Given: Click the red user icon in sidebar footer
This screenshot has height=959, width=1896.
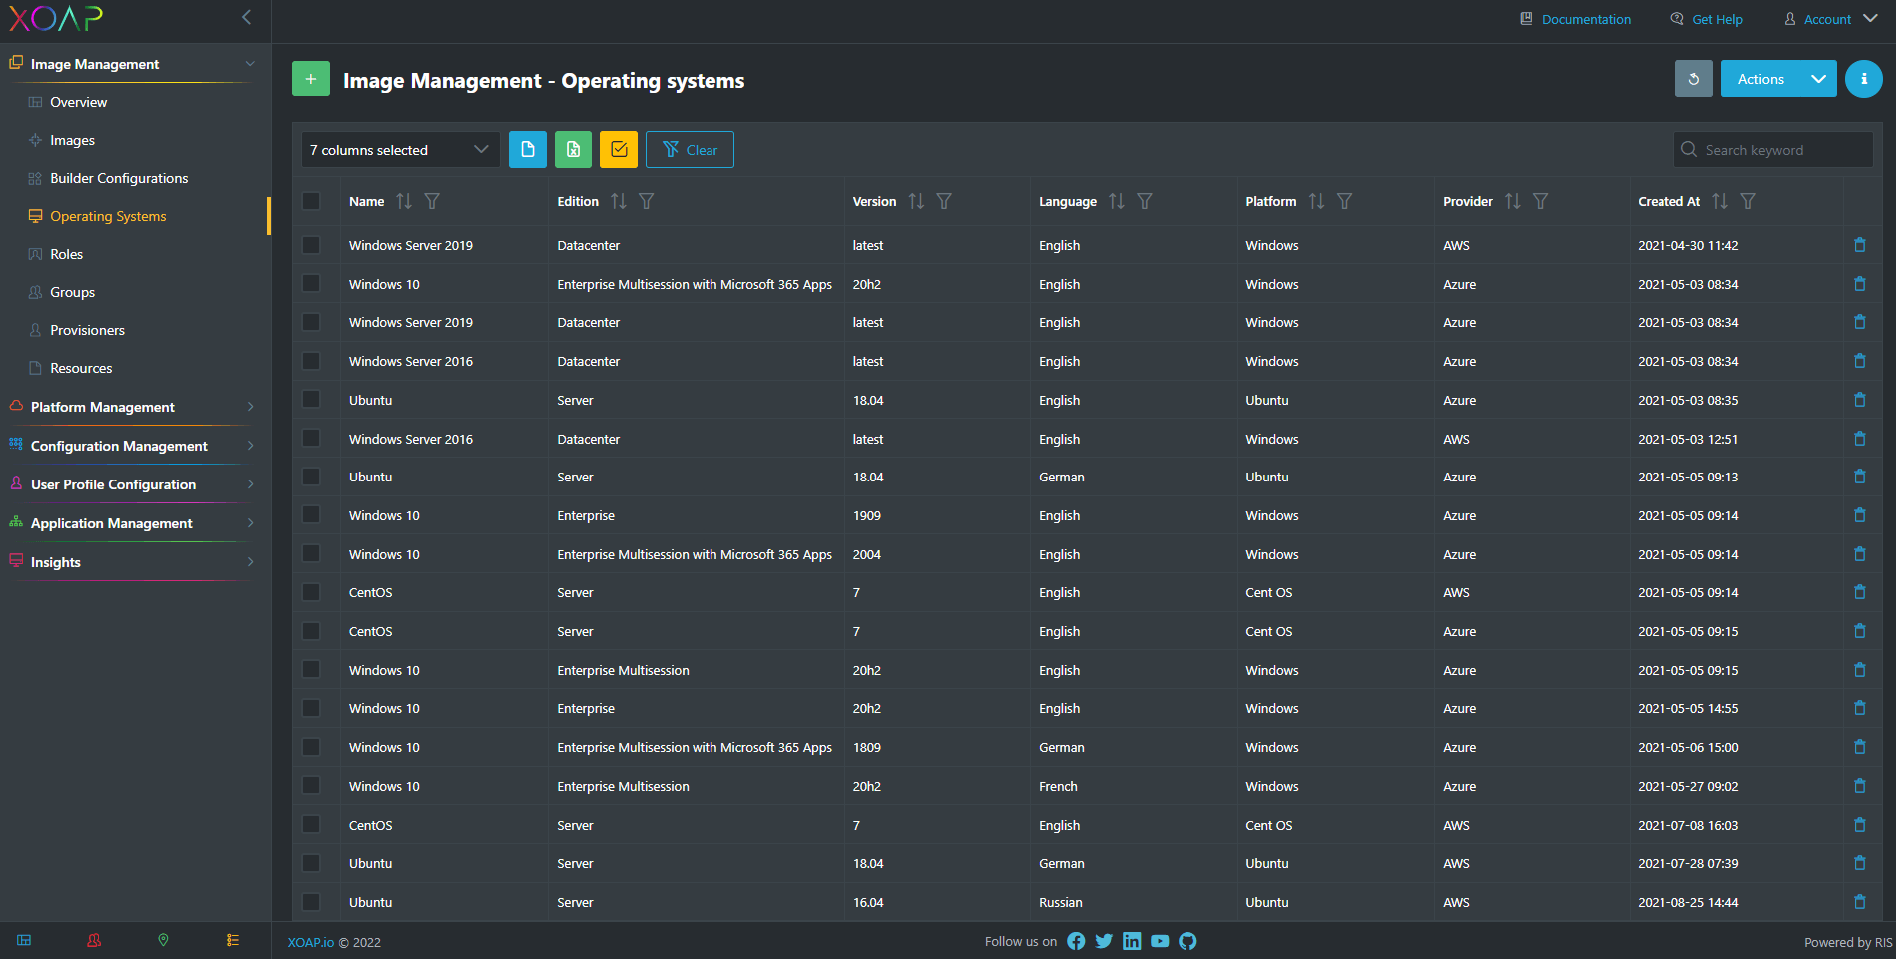Looking at the screenshot, I should [94, 940].
